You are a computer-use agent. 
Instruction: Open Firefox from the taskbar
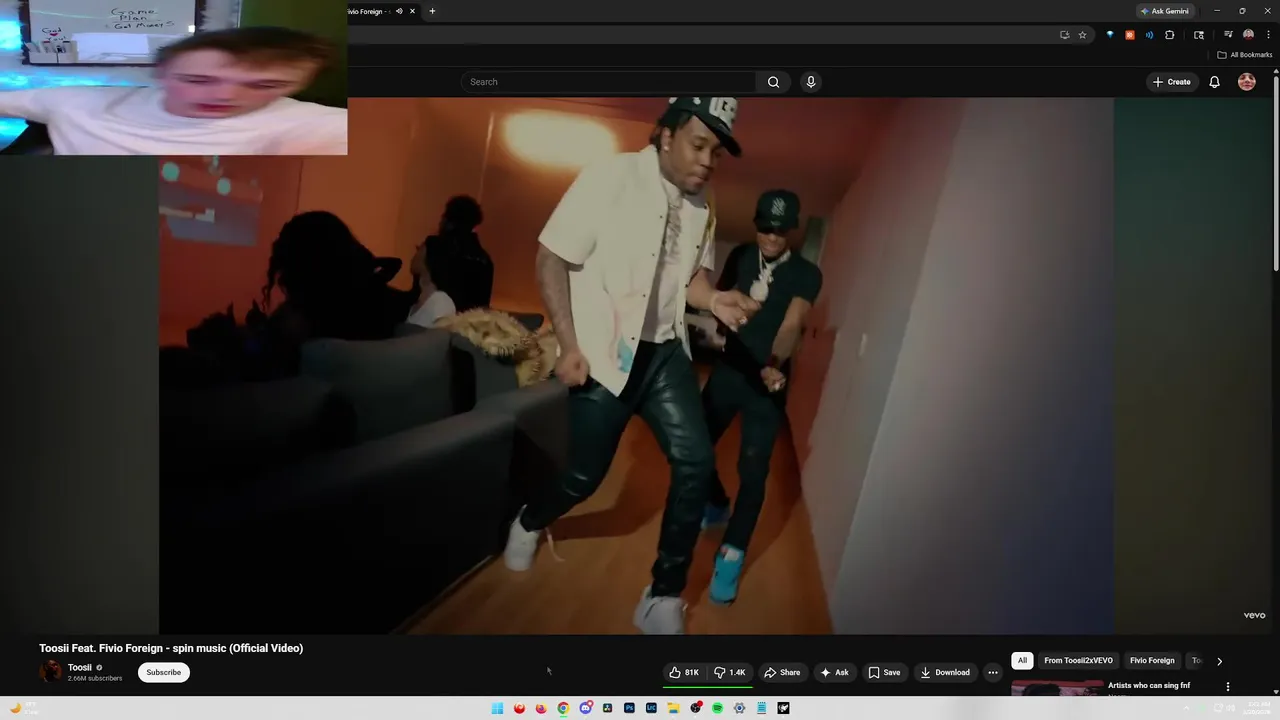pyautogui.click(x=541, y=708)
